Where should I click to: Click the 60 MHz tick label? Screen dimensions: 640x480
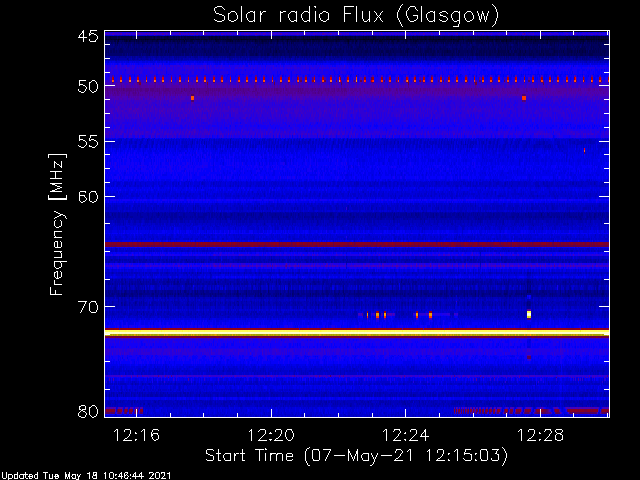click(x=88, y=197)
